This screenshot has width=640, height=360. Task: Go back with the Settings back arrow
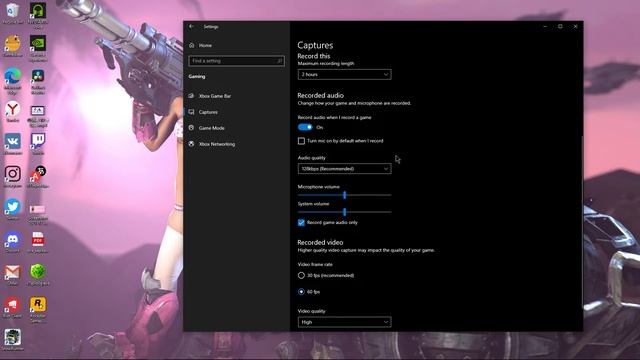tap(191, 27)
